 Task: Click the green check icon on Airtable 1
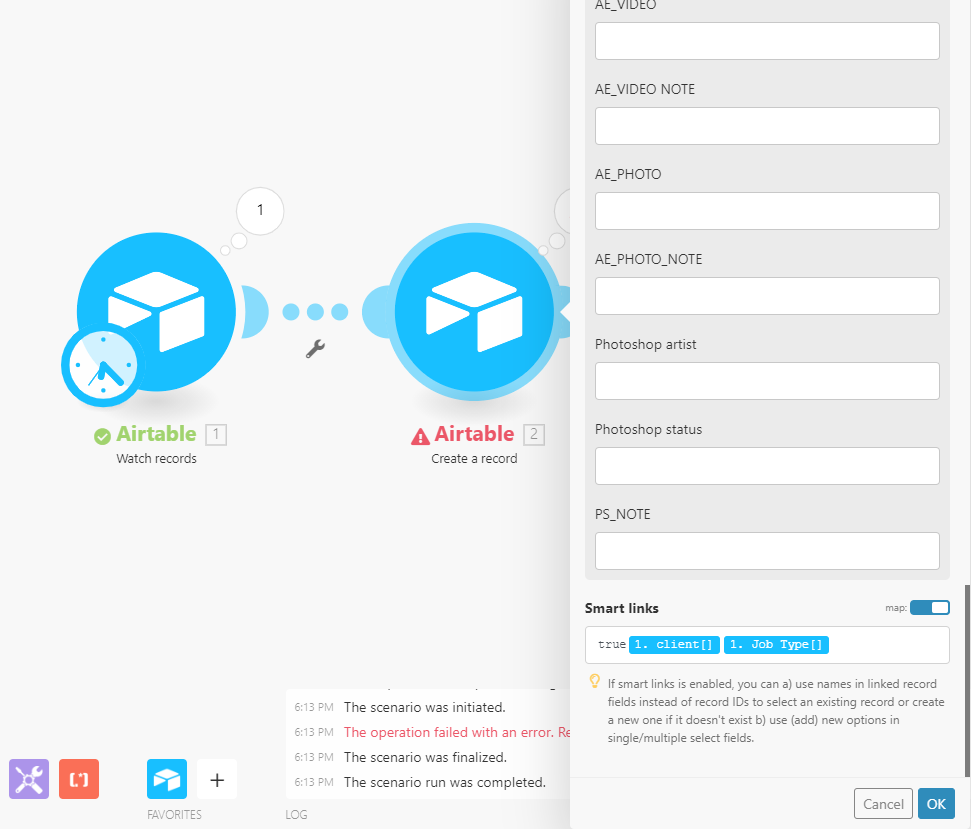click(102, 436)
